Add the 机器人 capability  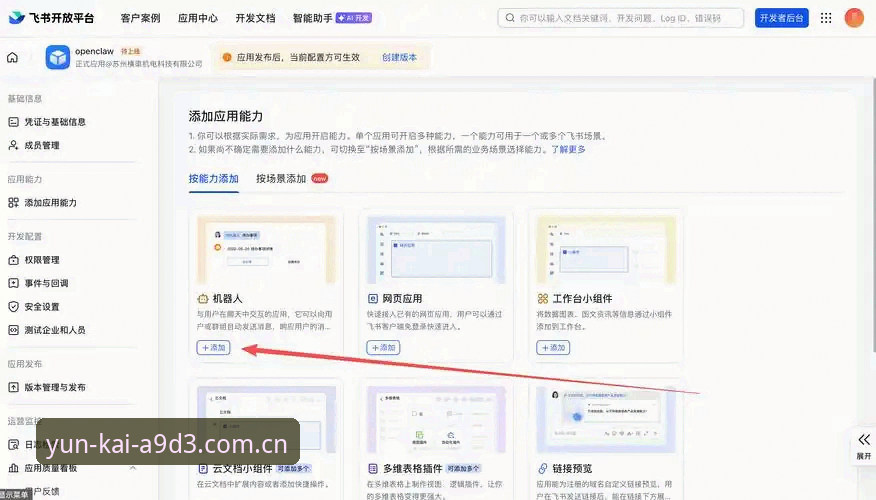coord(213,347)
